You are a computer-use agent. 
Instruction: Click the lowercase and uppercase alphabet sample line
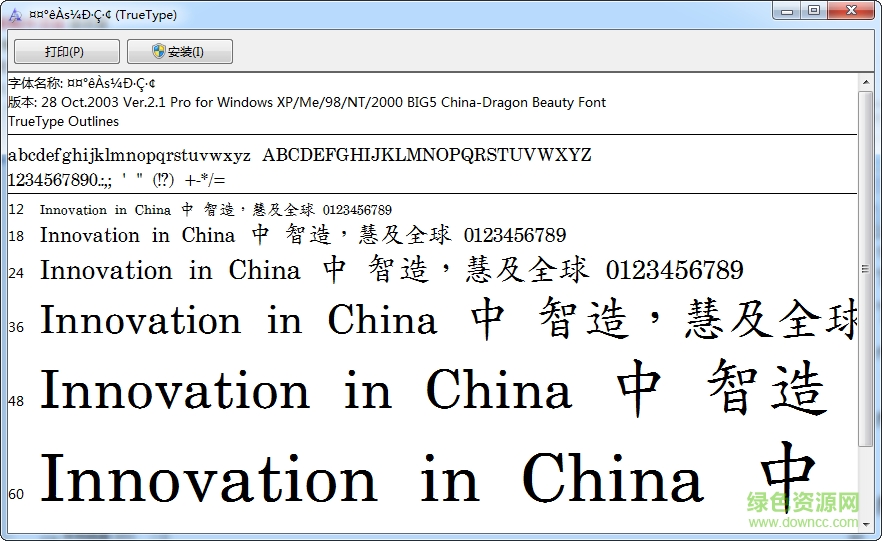(300, 155)
